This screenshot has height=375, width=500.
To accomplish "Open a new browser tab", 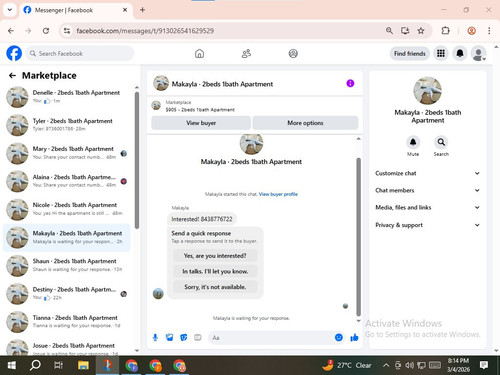I will 142,10.
